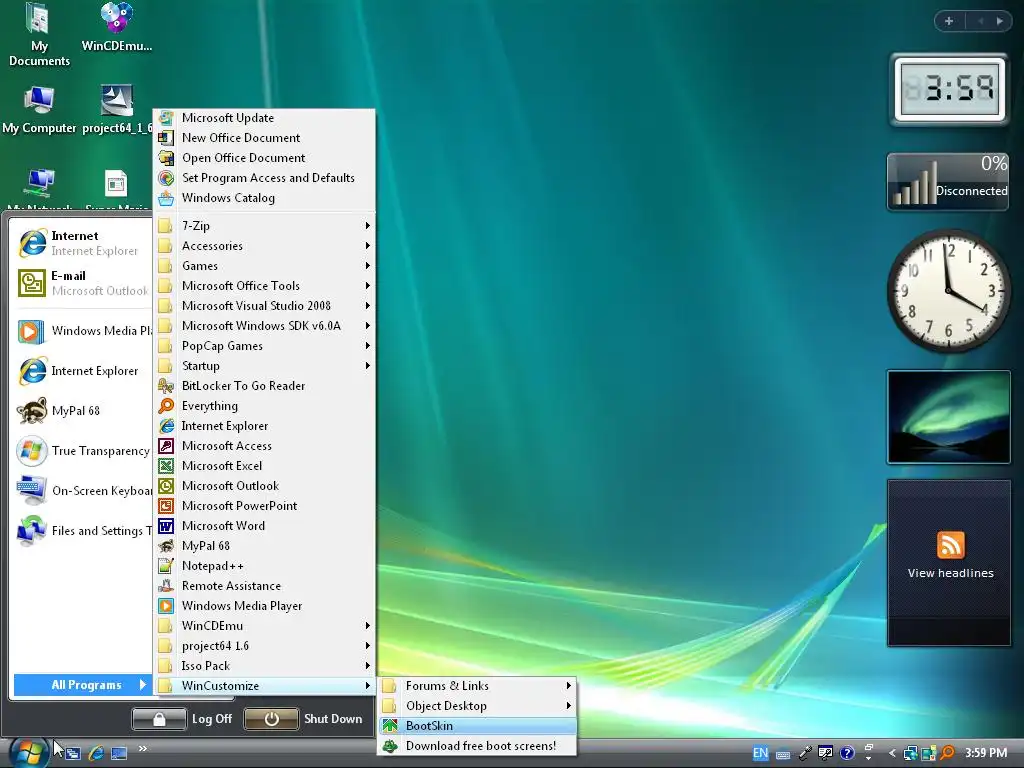Click the Everything search tray icon
Viewport: 1024px width, 768px height.
coord(947,753)
